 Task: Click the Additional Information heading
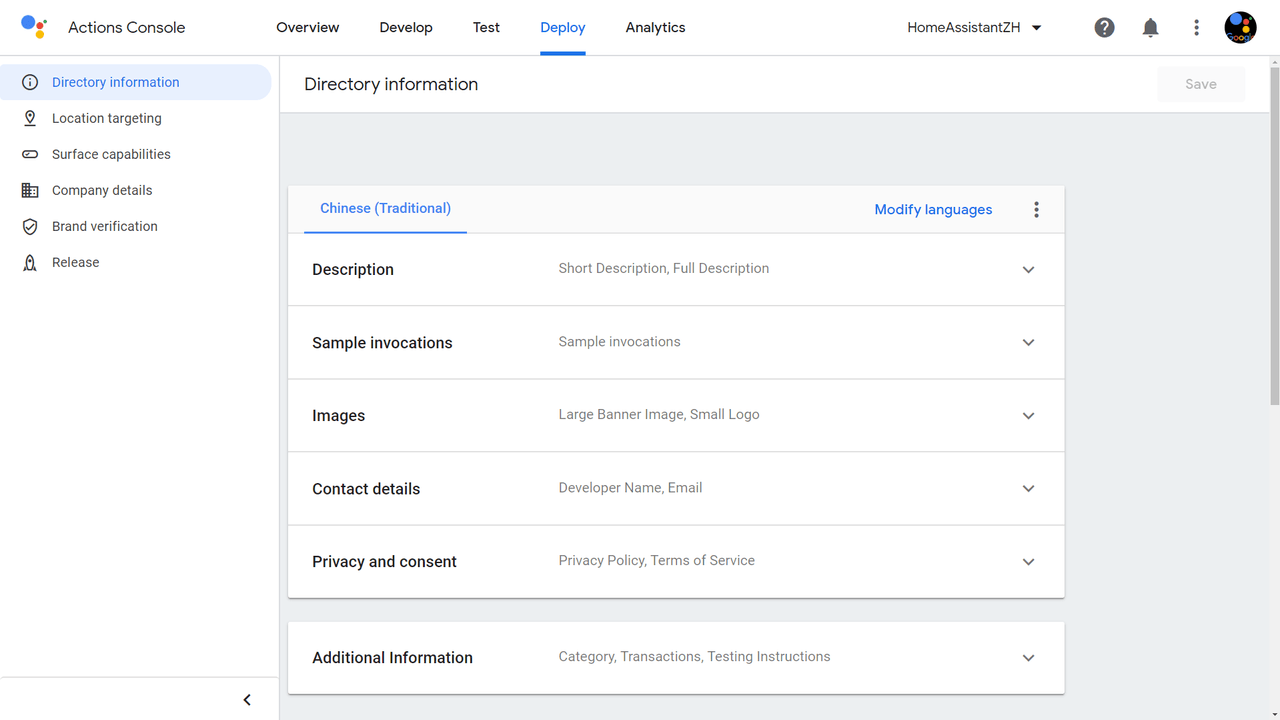coord(392,658)
